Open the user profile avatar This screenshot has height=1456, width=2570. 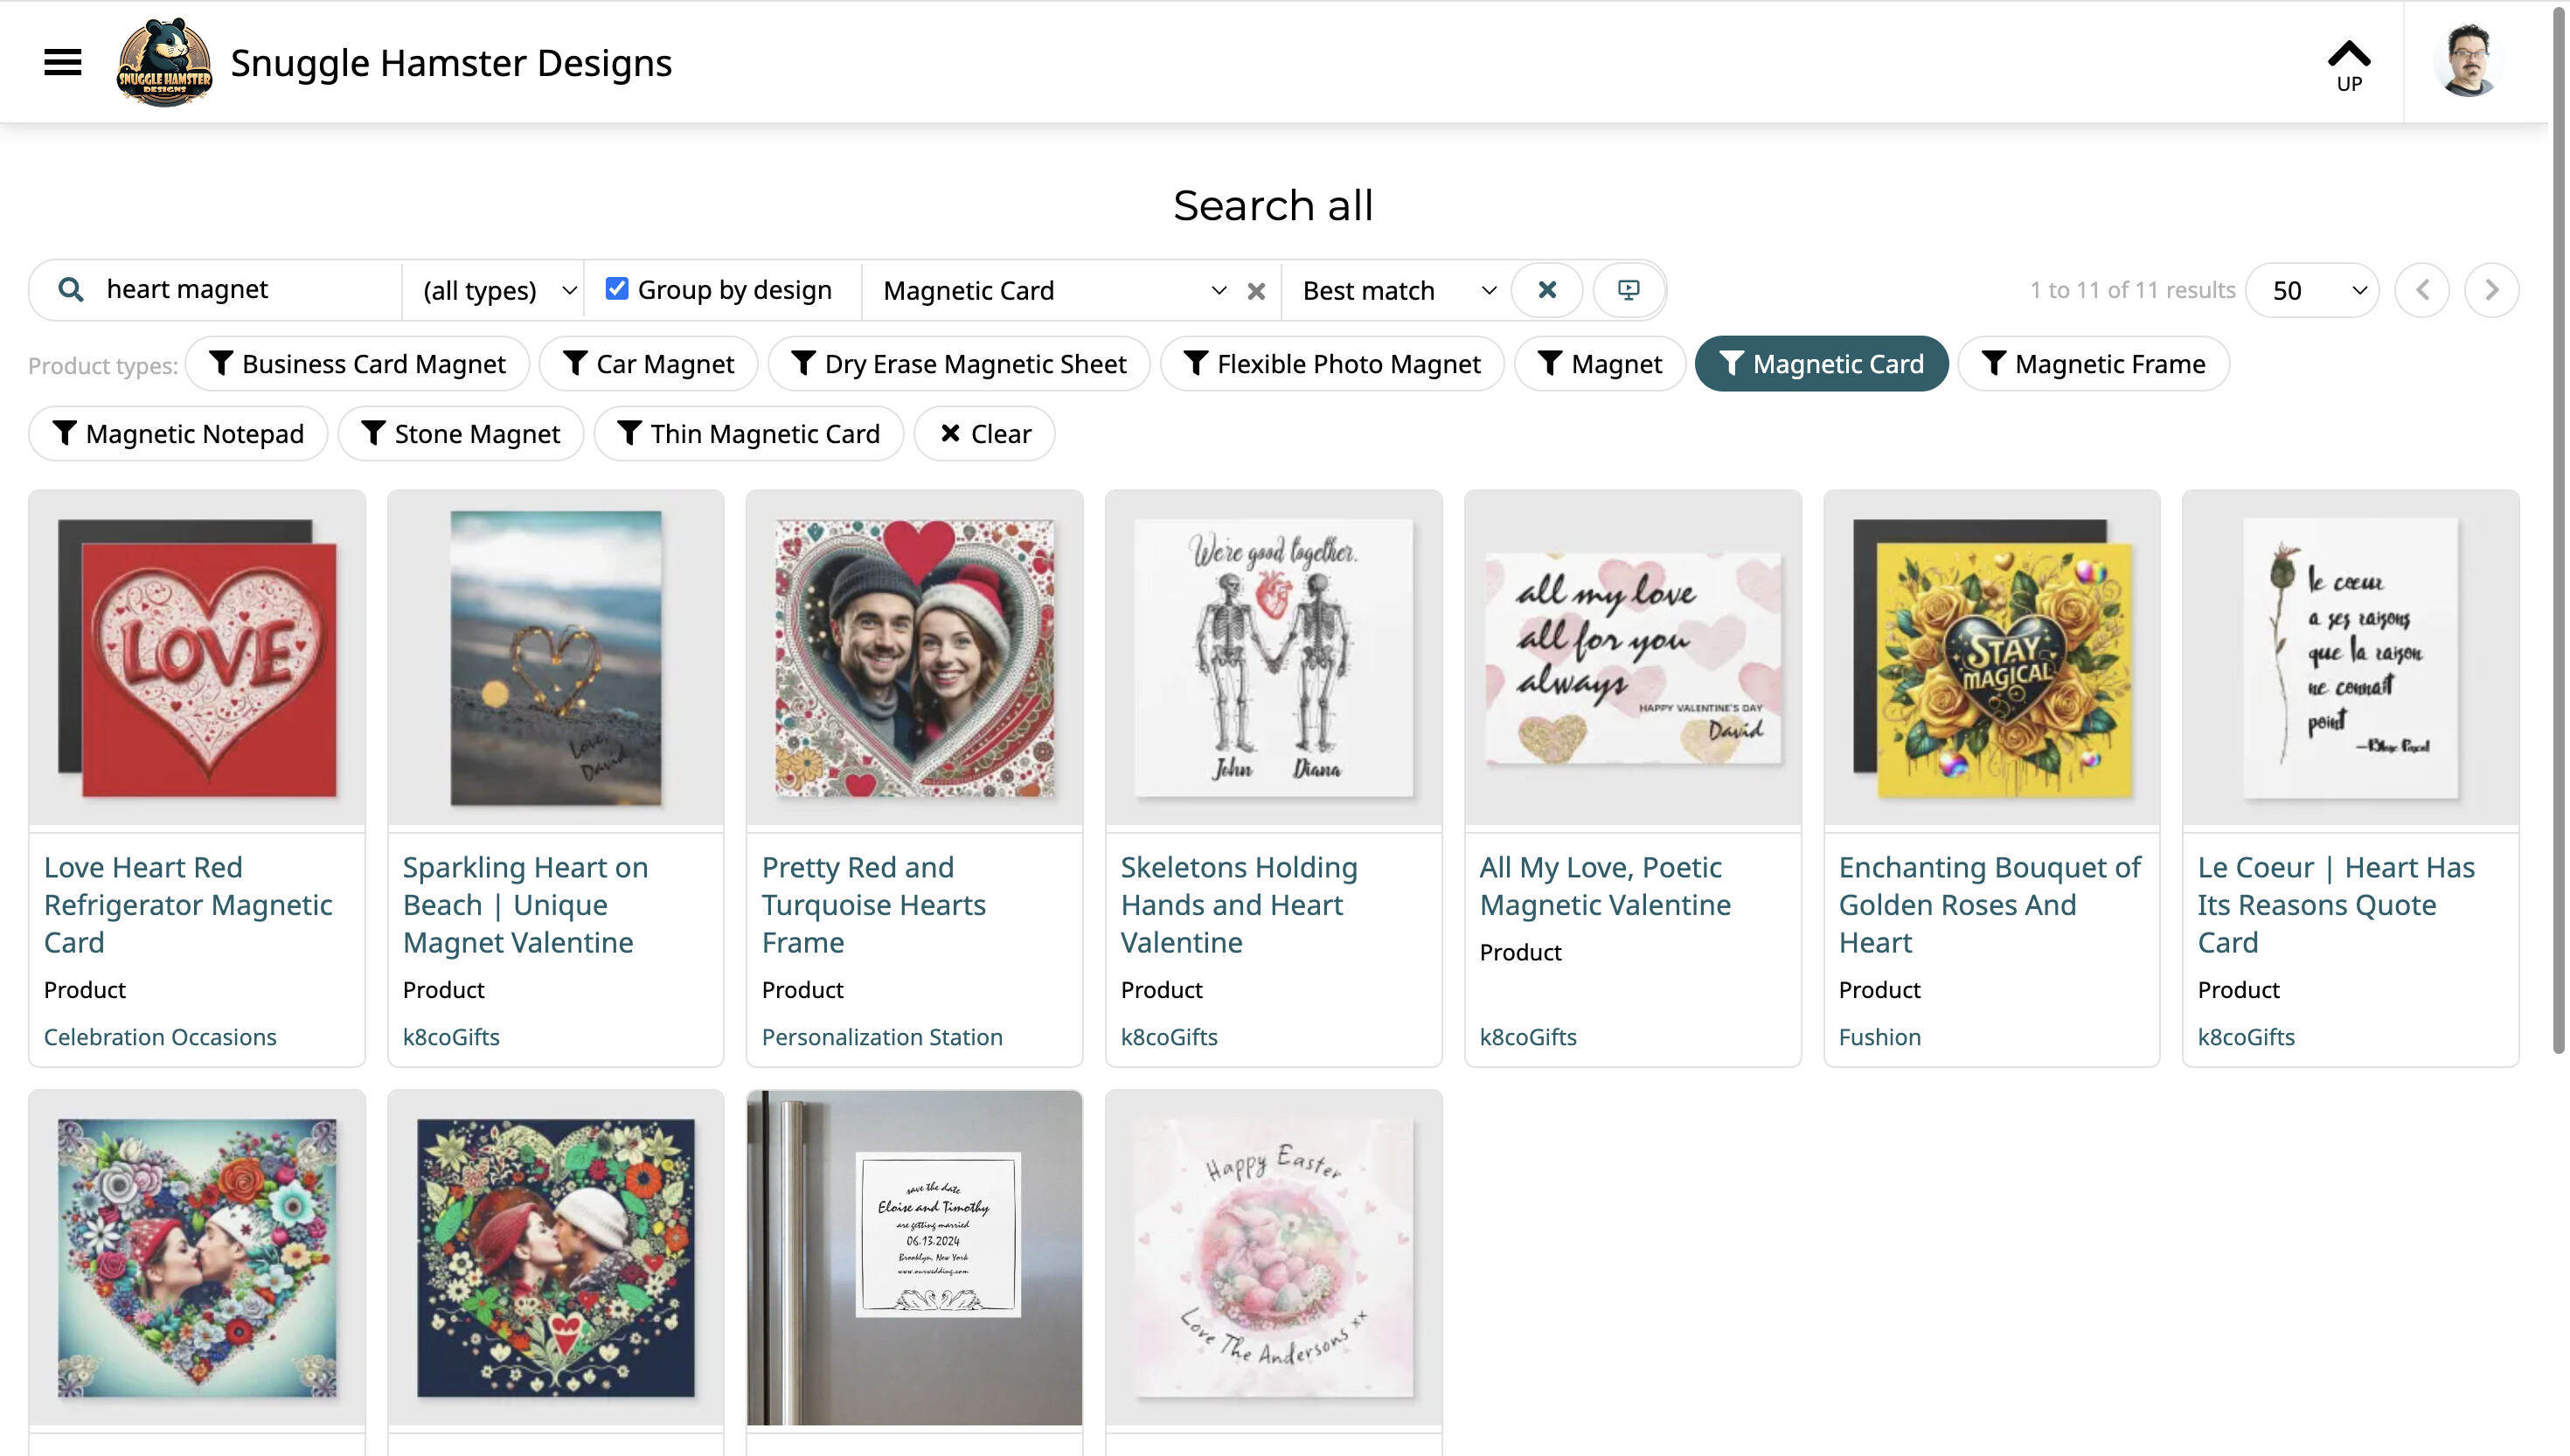(2468, 62)
